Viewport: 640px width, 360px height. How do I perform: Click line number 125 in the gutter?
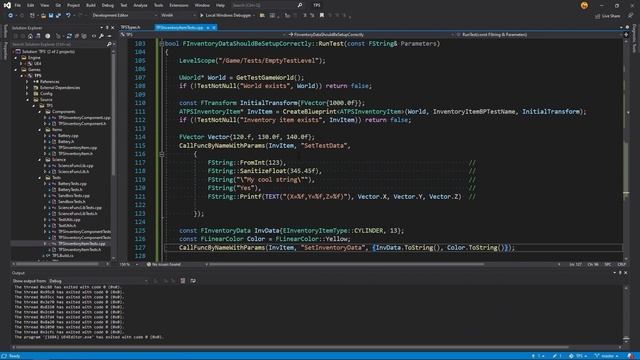pos(140,231)
